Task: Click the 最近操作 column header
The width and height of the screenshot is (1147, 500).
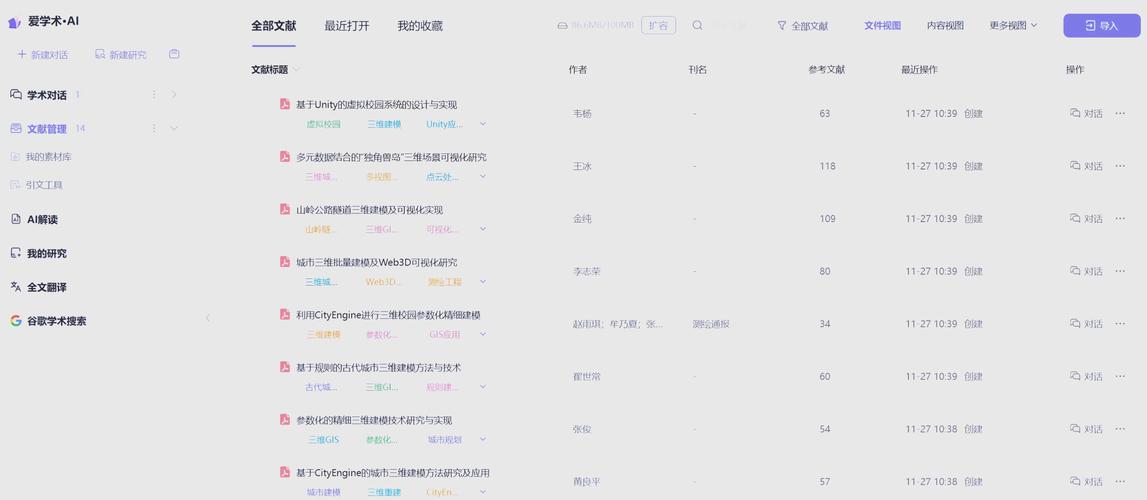Action: [920, 69]
